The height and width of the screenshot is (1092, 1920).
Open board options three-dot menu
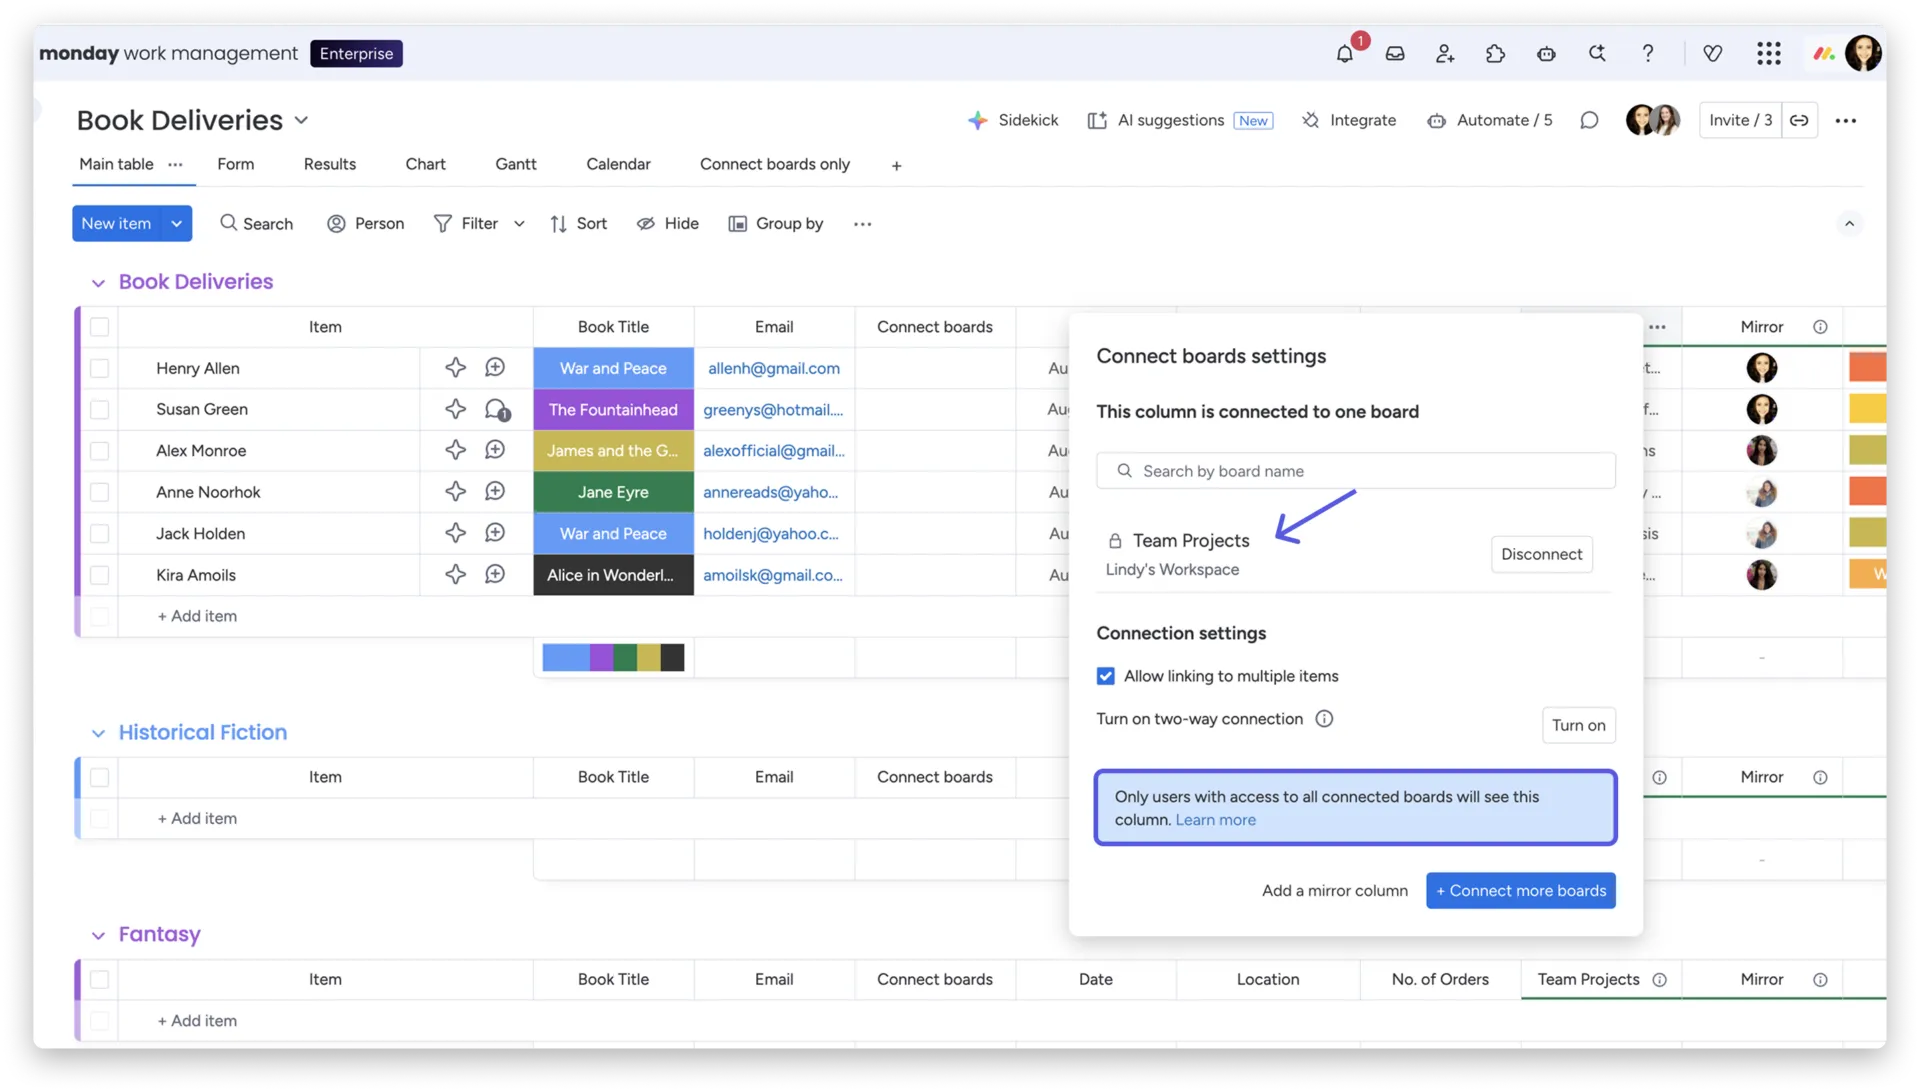(1846, 120)
